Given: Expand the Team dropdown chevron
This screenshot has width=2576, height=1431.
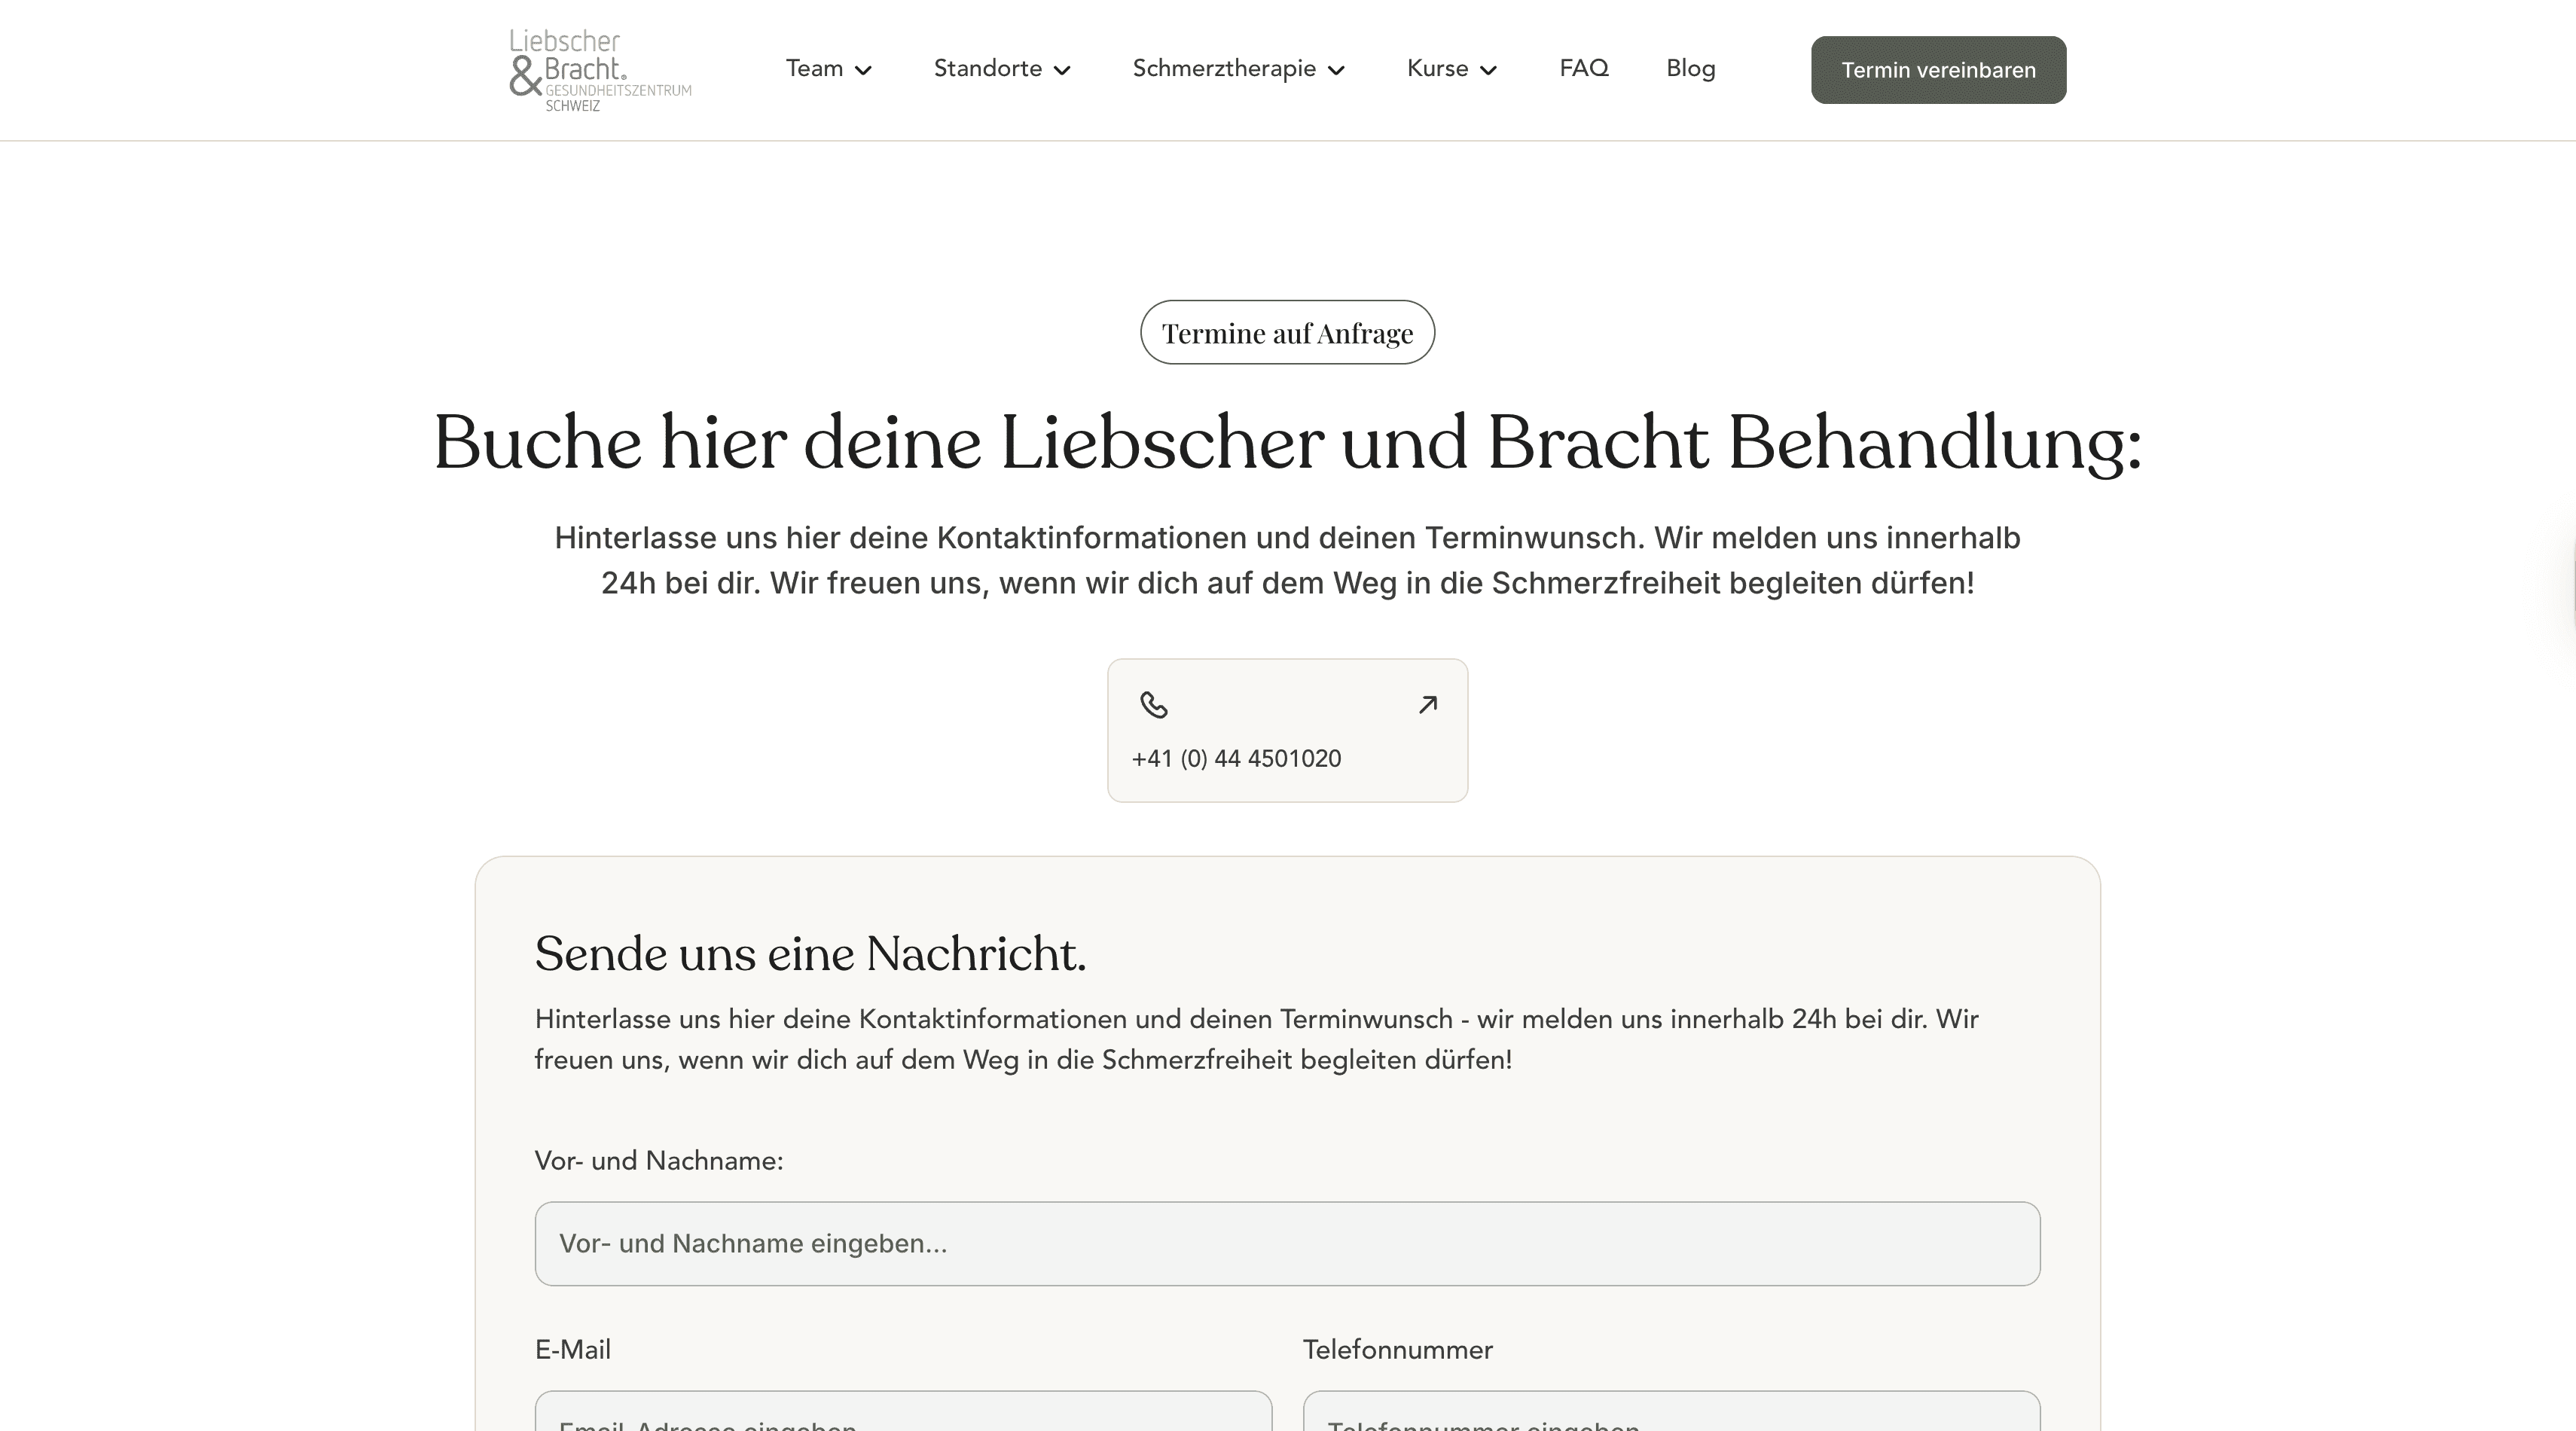Looking at the screenshot, I should point(863,70).
